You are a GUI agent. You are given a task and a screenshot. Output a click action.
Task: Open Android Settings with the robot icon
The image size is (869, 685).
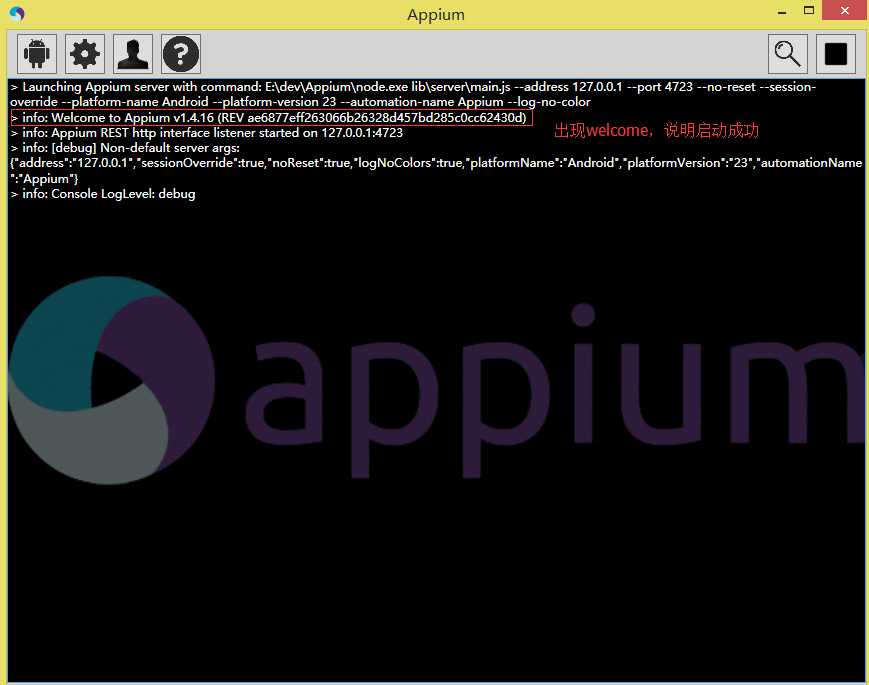37,54
